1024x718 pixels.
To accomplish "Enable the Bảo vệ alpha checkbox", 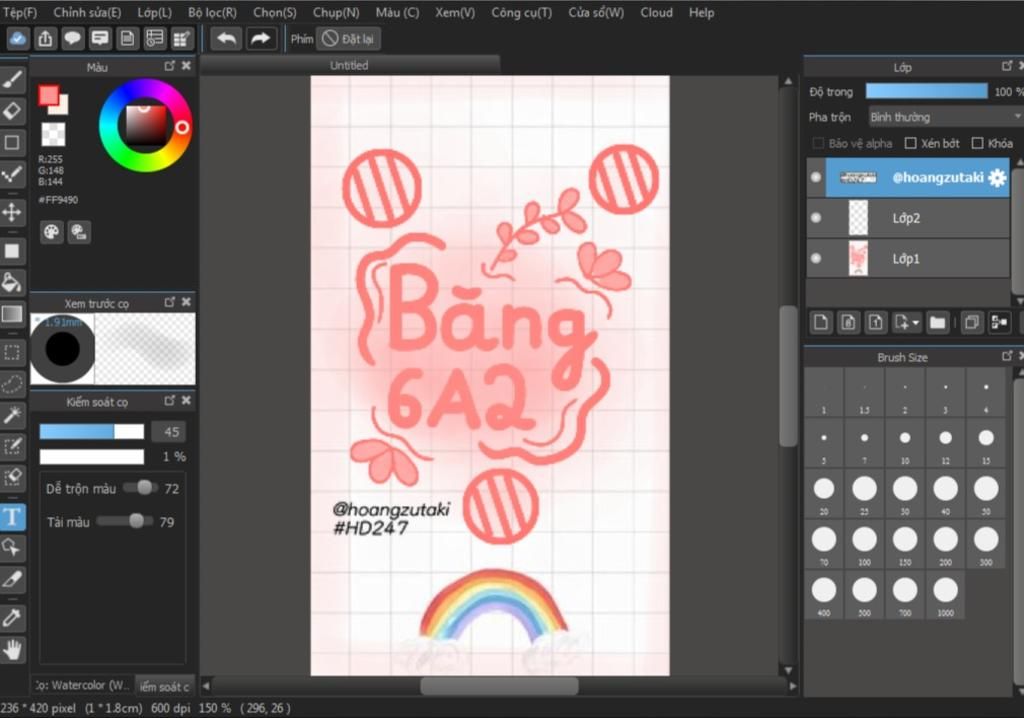I will coord(818,143).
